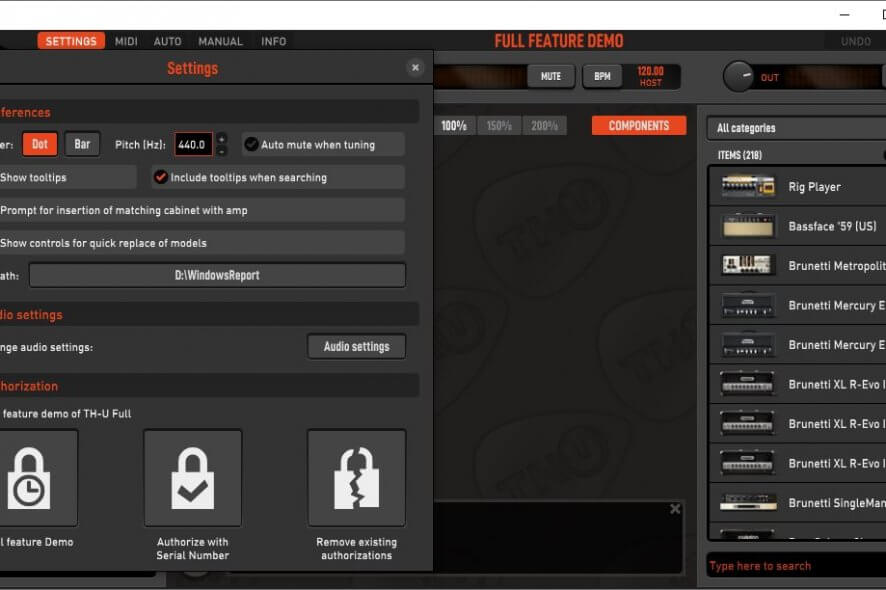Open the AUTO tab
886x590 pixels.
click(167, 41)
